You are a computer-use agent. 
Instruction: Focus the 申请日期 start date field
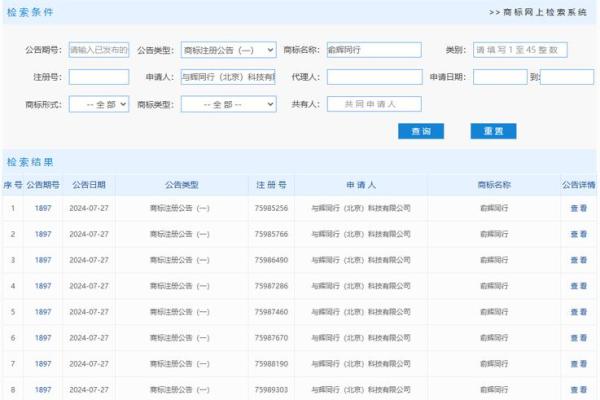(x=500, y=77)
